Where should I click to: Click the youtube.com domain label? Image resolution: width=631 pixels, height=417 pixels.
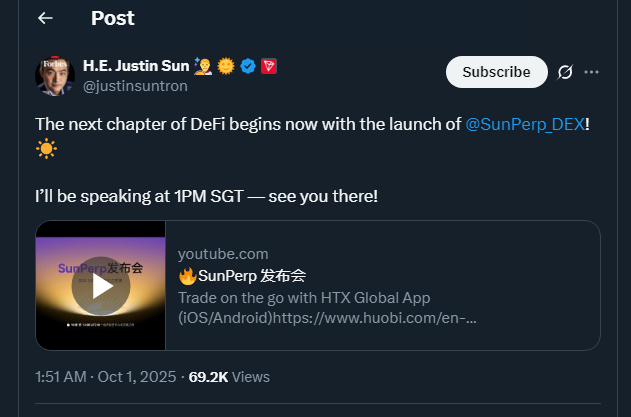[222, 254]
